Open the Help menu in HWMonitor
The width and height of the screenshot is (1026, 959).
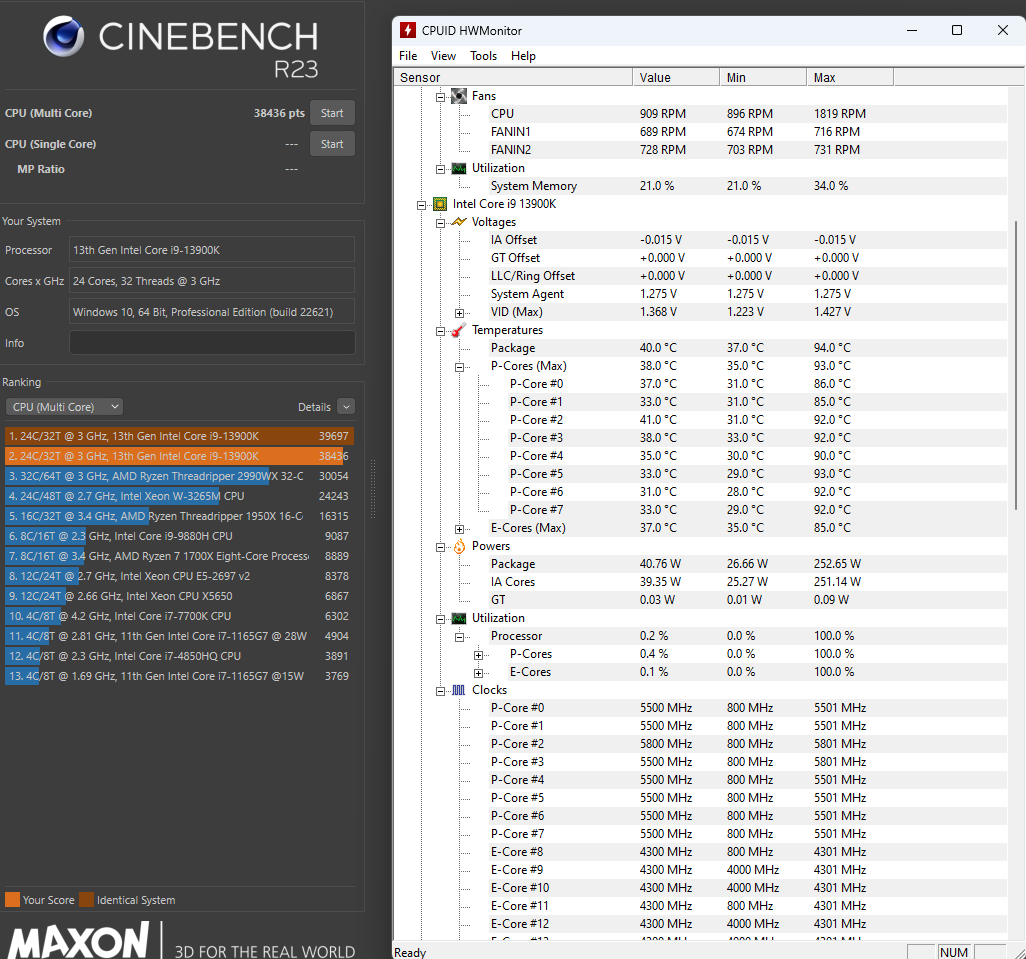[x=523, y=56]
